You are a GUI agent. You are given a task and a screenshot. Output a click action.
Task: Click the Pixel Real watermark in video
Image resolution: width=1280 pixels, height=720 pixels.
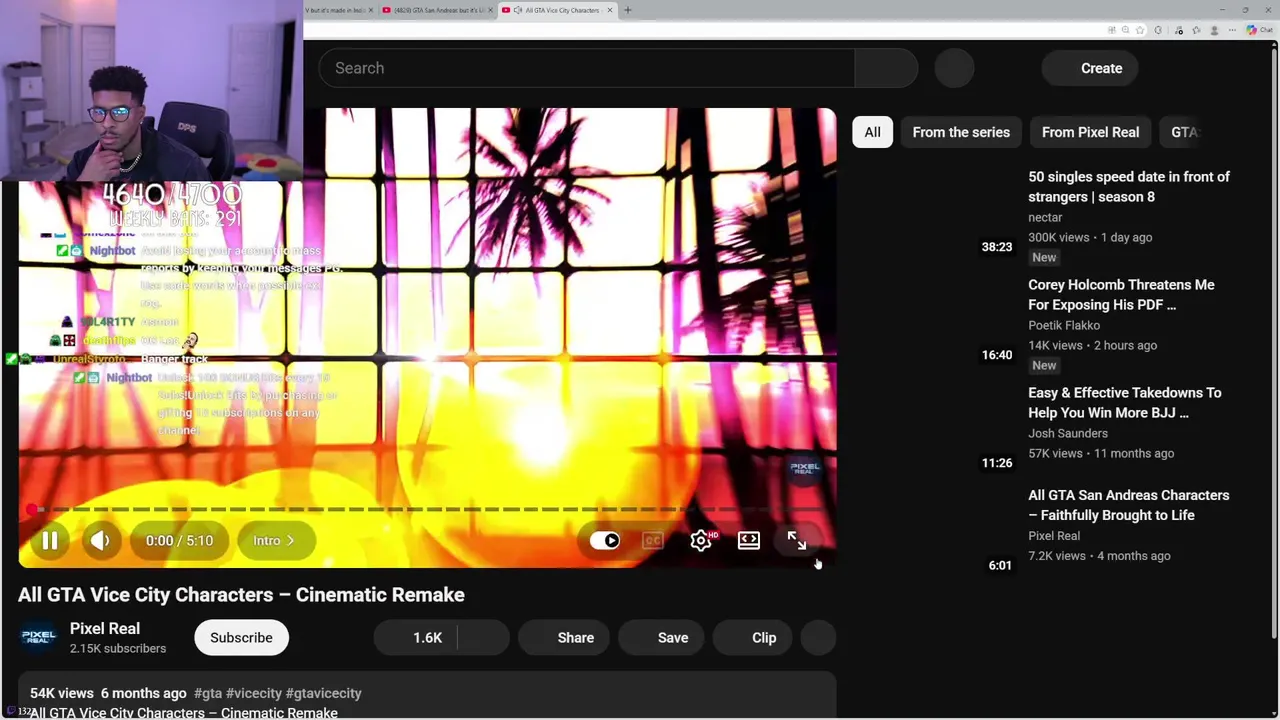805,467
